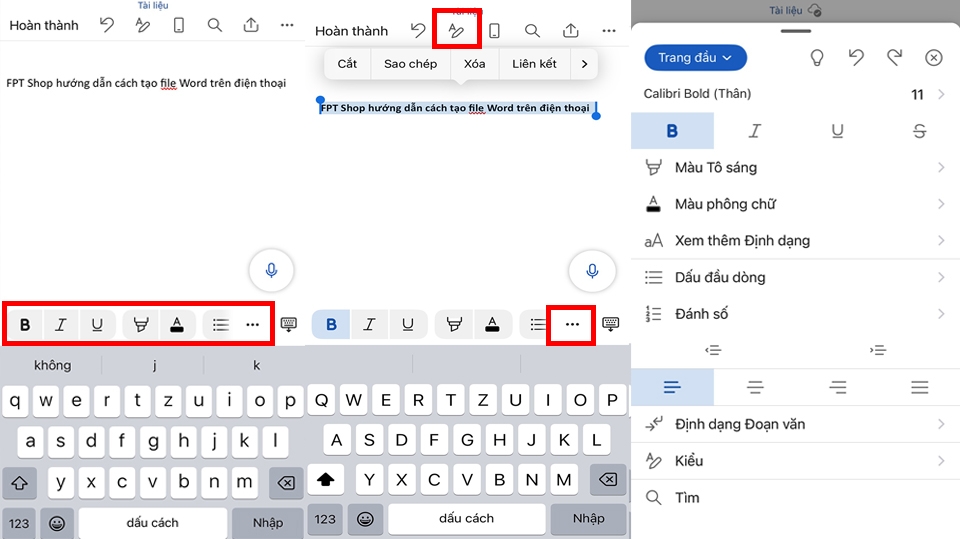Select left alignment in the formatting panel
Screen dimensions: 960x539
click(x=672, y=387)
